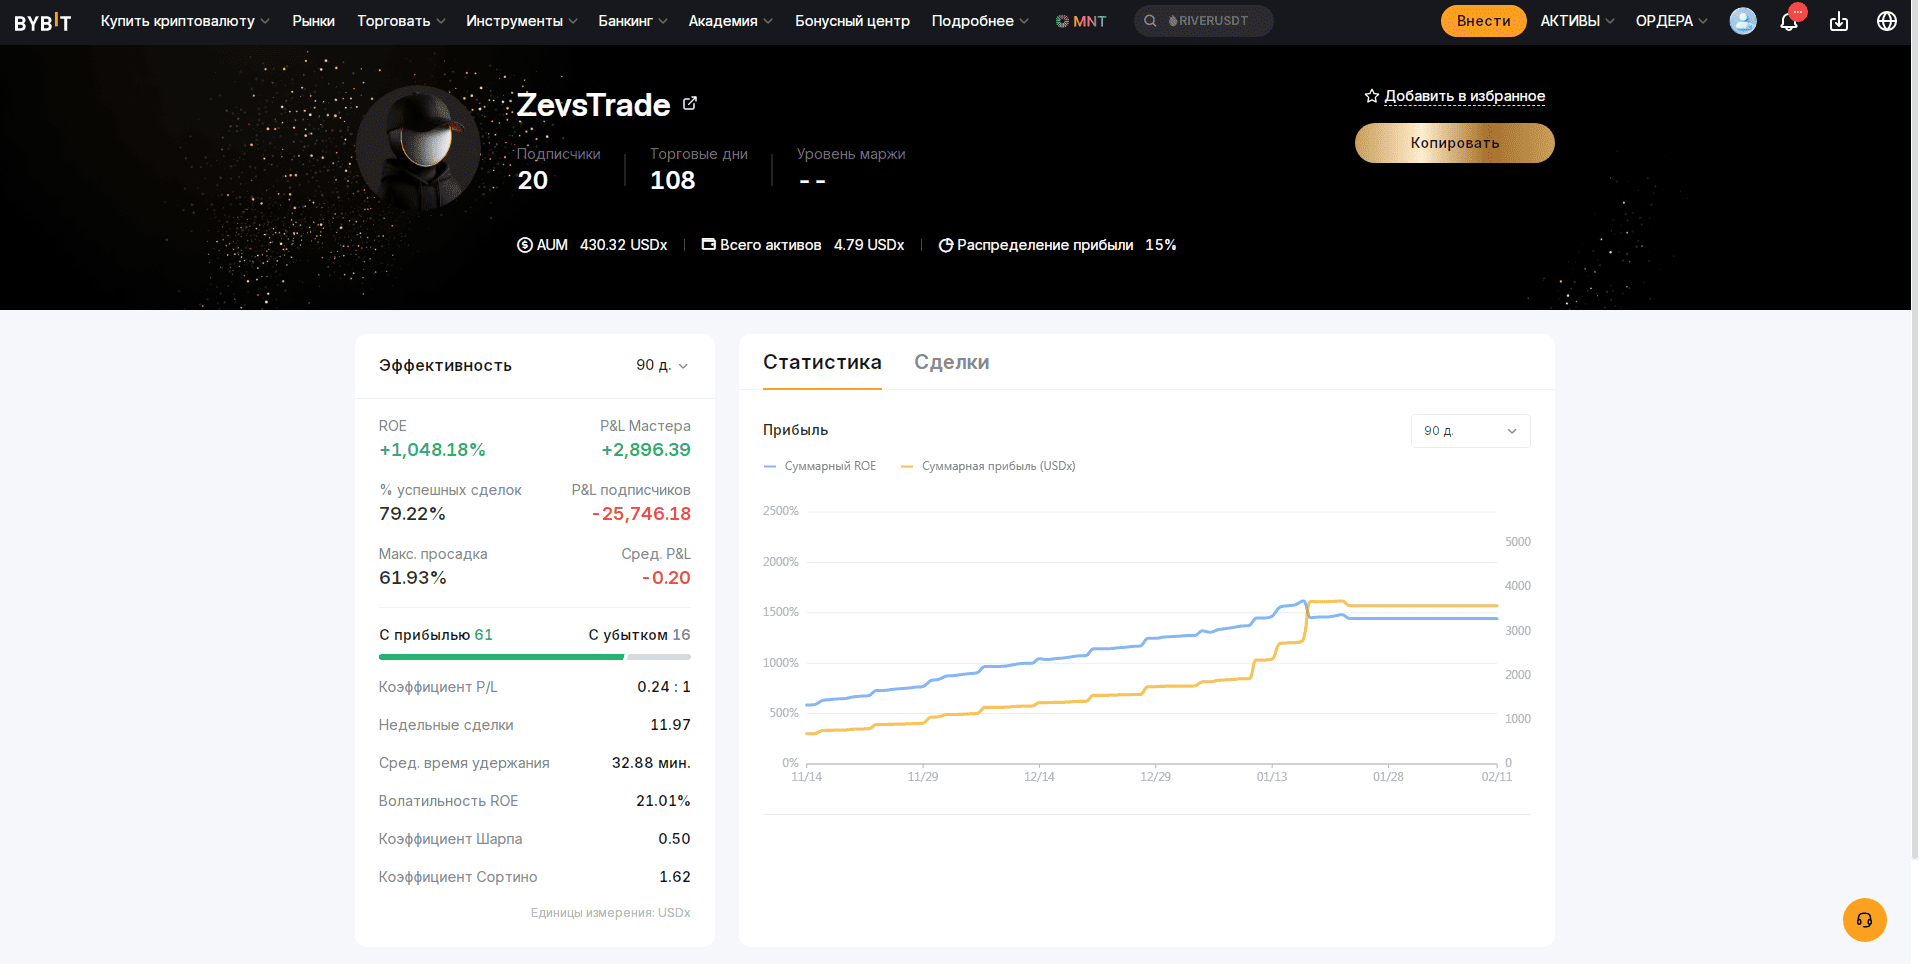Switch to the Статистика tab
The width and height of the screenshot is (1919, 964).
point(822,362)
